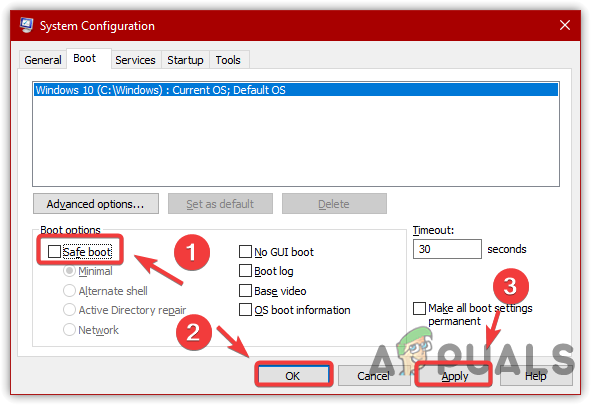Click the Delete button
Viewport: 591px width, 405px height.
[x=334, y=204]
